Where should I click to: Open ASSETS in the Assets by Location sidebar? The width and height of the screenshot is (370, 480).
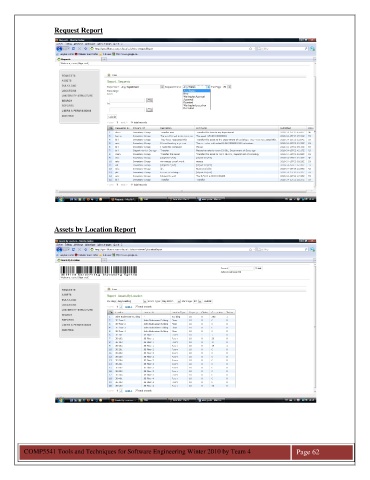coord(66,295)
